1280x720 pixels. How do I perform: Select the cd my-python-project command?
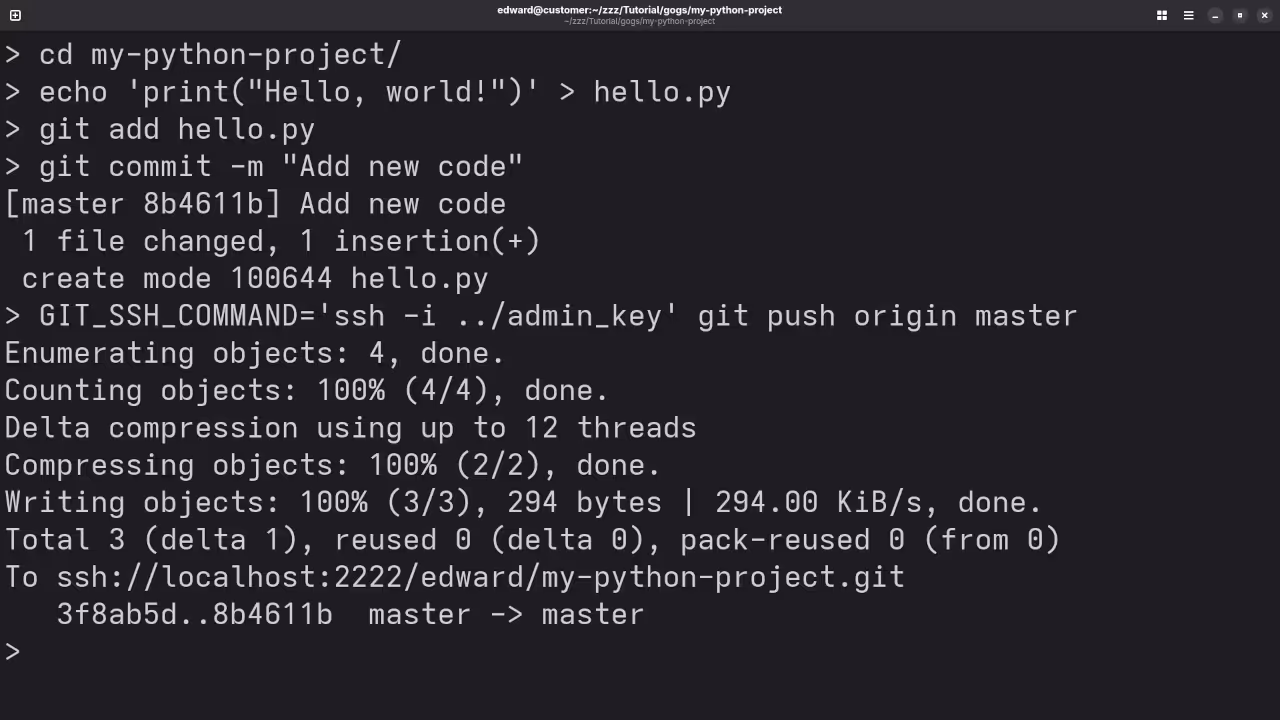tap(220, 54)
